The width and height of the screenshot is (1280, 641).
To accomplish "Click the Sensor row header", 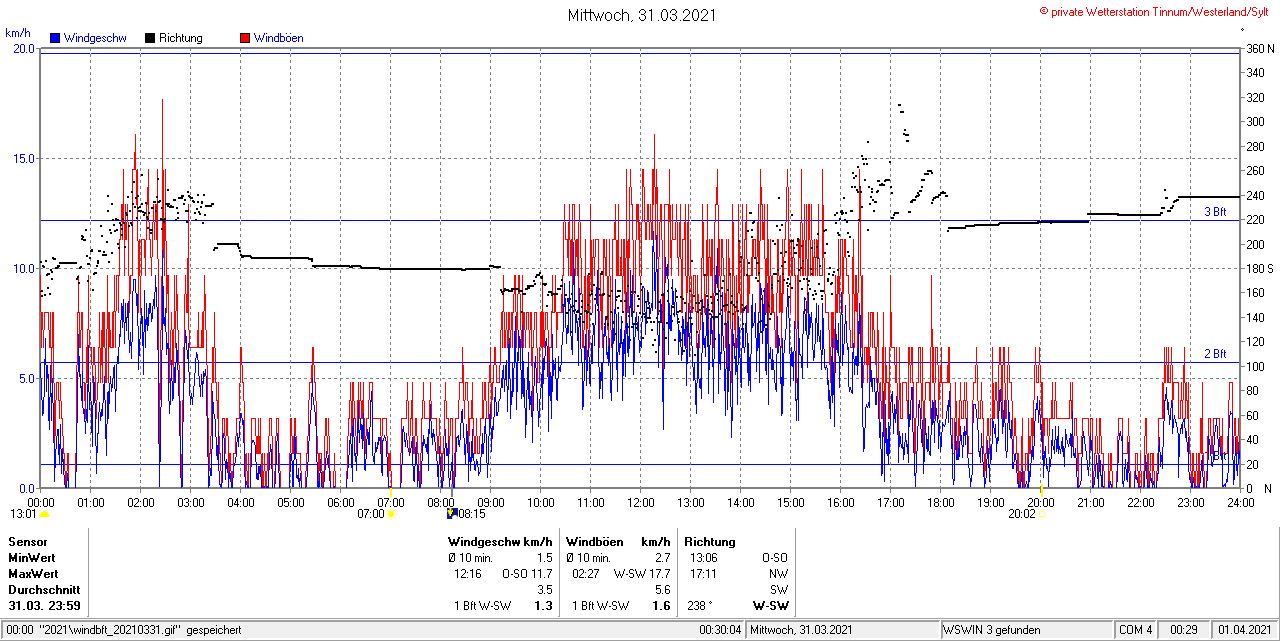I will [x=28, y=541].
